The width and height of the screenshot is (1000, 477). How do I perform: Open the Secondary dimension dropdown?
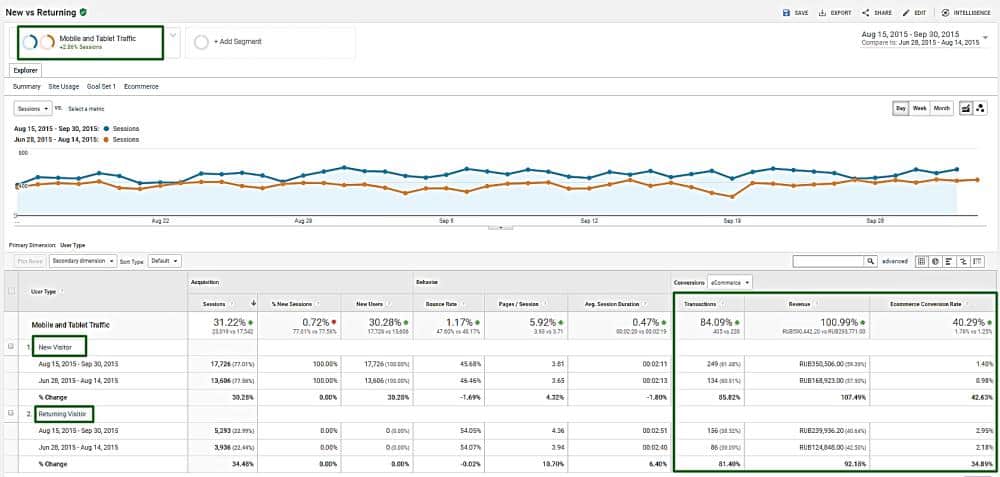83,261
